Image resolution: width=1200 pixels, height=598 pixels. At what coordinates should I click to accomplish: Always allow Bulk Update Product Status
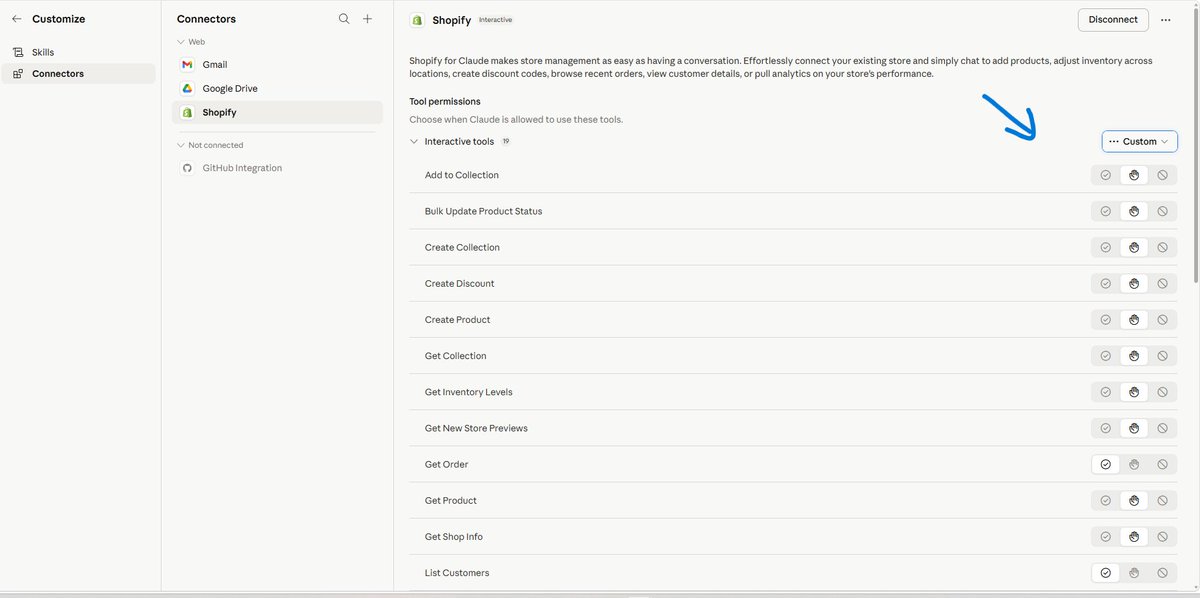tap(1105, 211)
